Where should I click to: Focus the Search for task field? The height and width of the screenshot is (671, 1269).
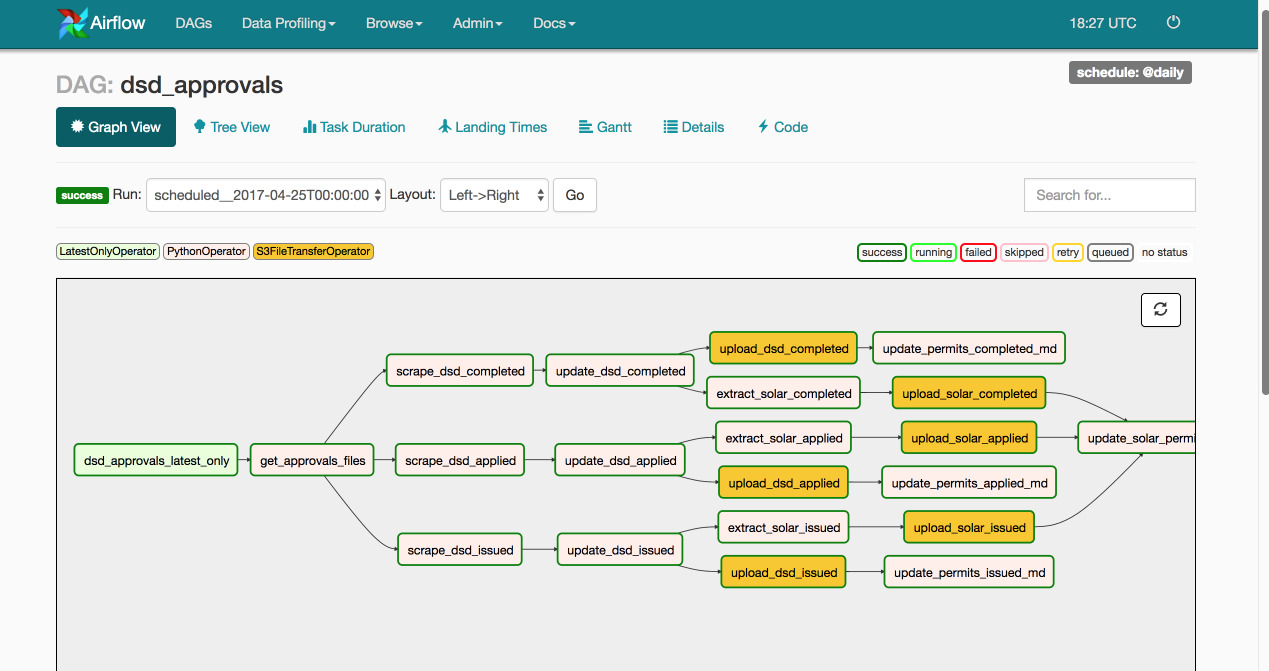(1109, 195)
